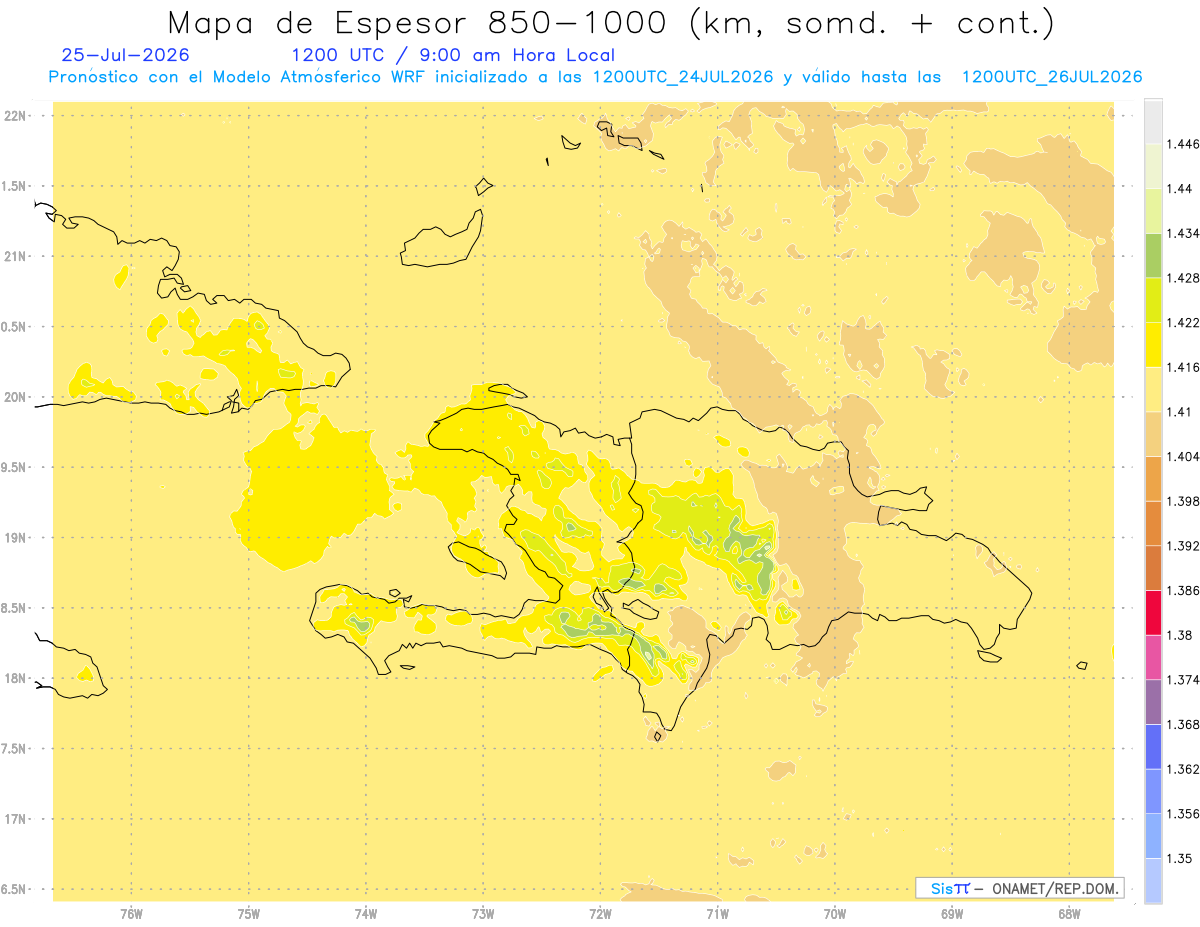
Task: Click the colorbar value 1.368
Action: [1185, 724]
